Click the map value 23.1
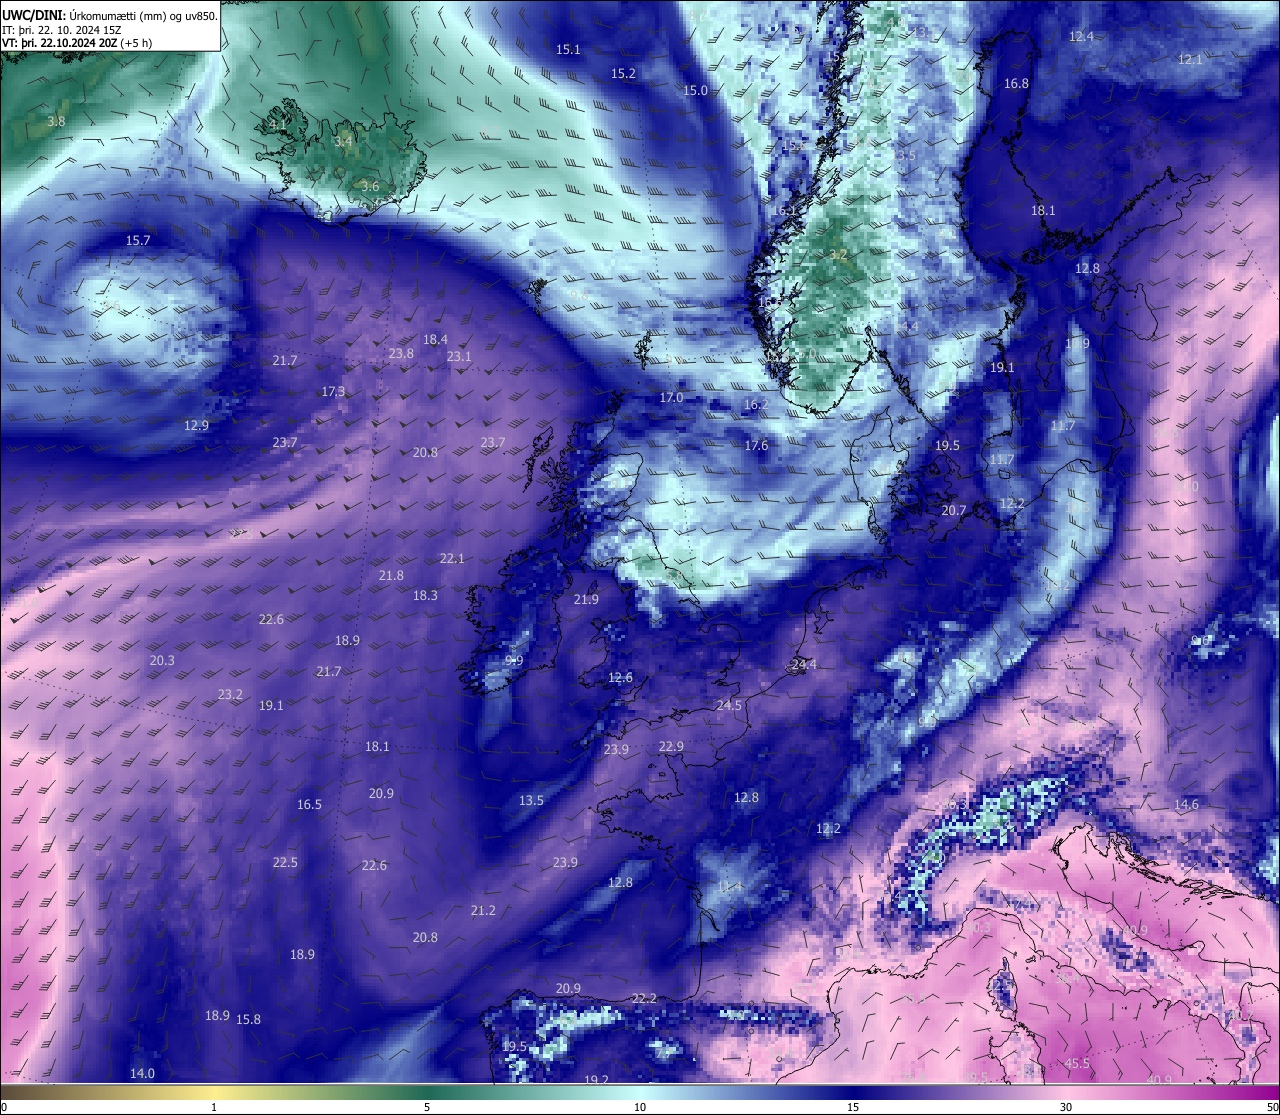Image resolution: width=1280 pixels, height=1115 pixels. pyautogui.click(x=459, y=356)
